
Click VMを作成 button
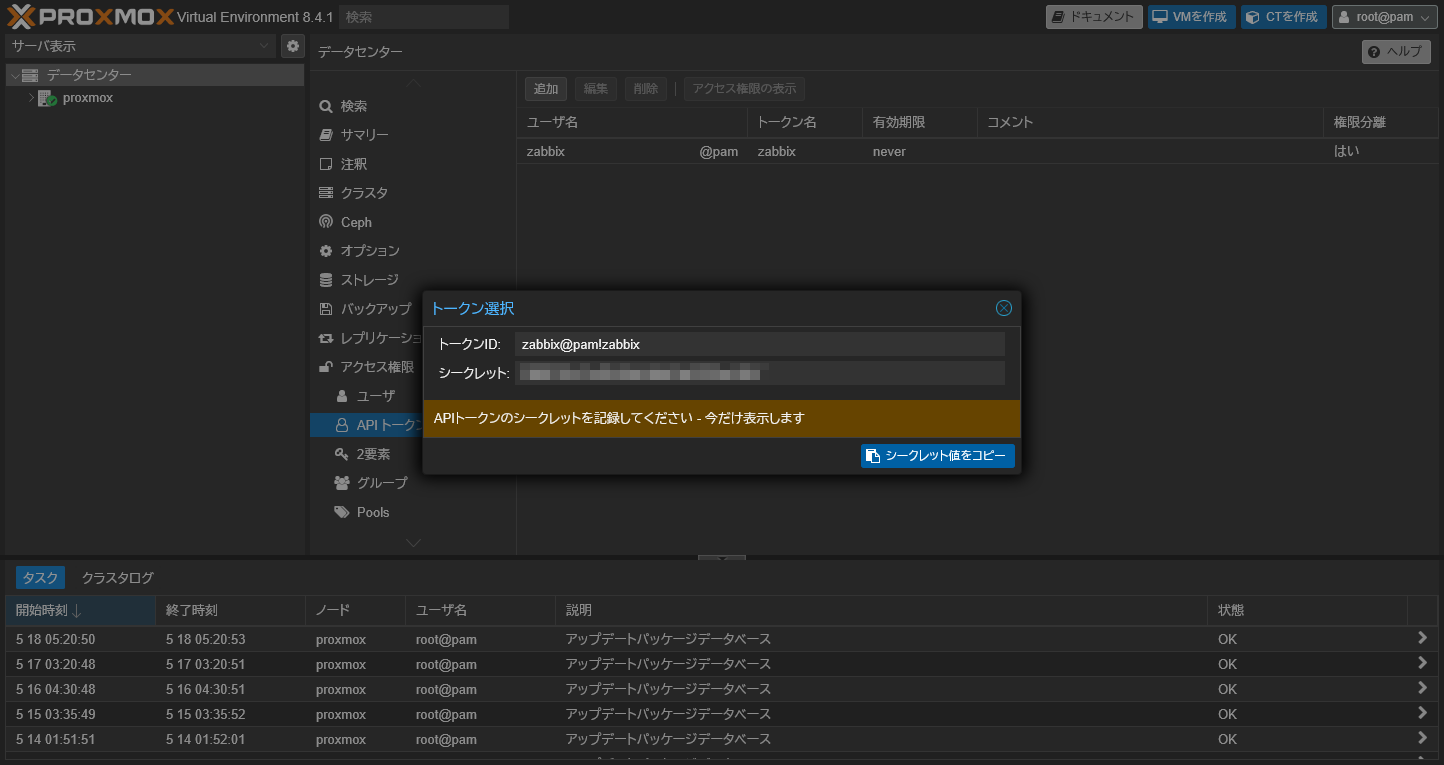(1192, 17)
